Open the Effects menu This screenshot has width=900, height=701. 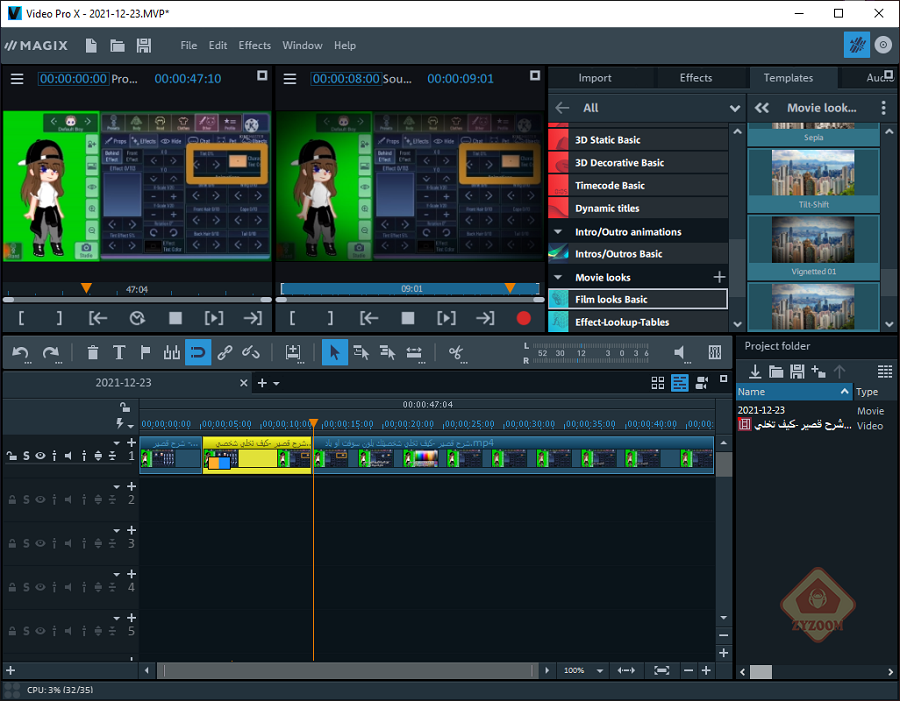pos(254,45)
